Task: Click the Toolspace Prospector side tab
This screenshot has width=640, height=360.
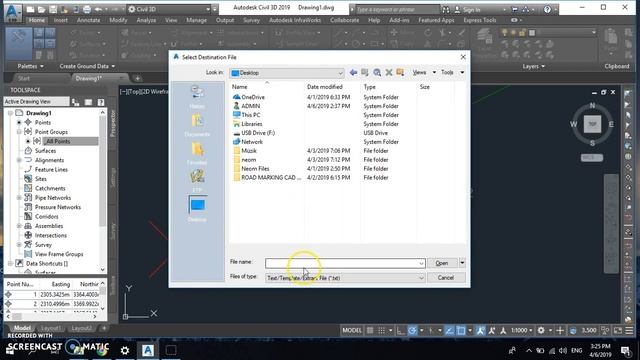Action: pos(113,123)
